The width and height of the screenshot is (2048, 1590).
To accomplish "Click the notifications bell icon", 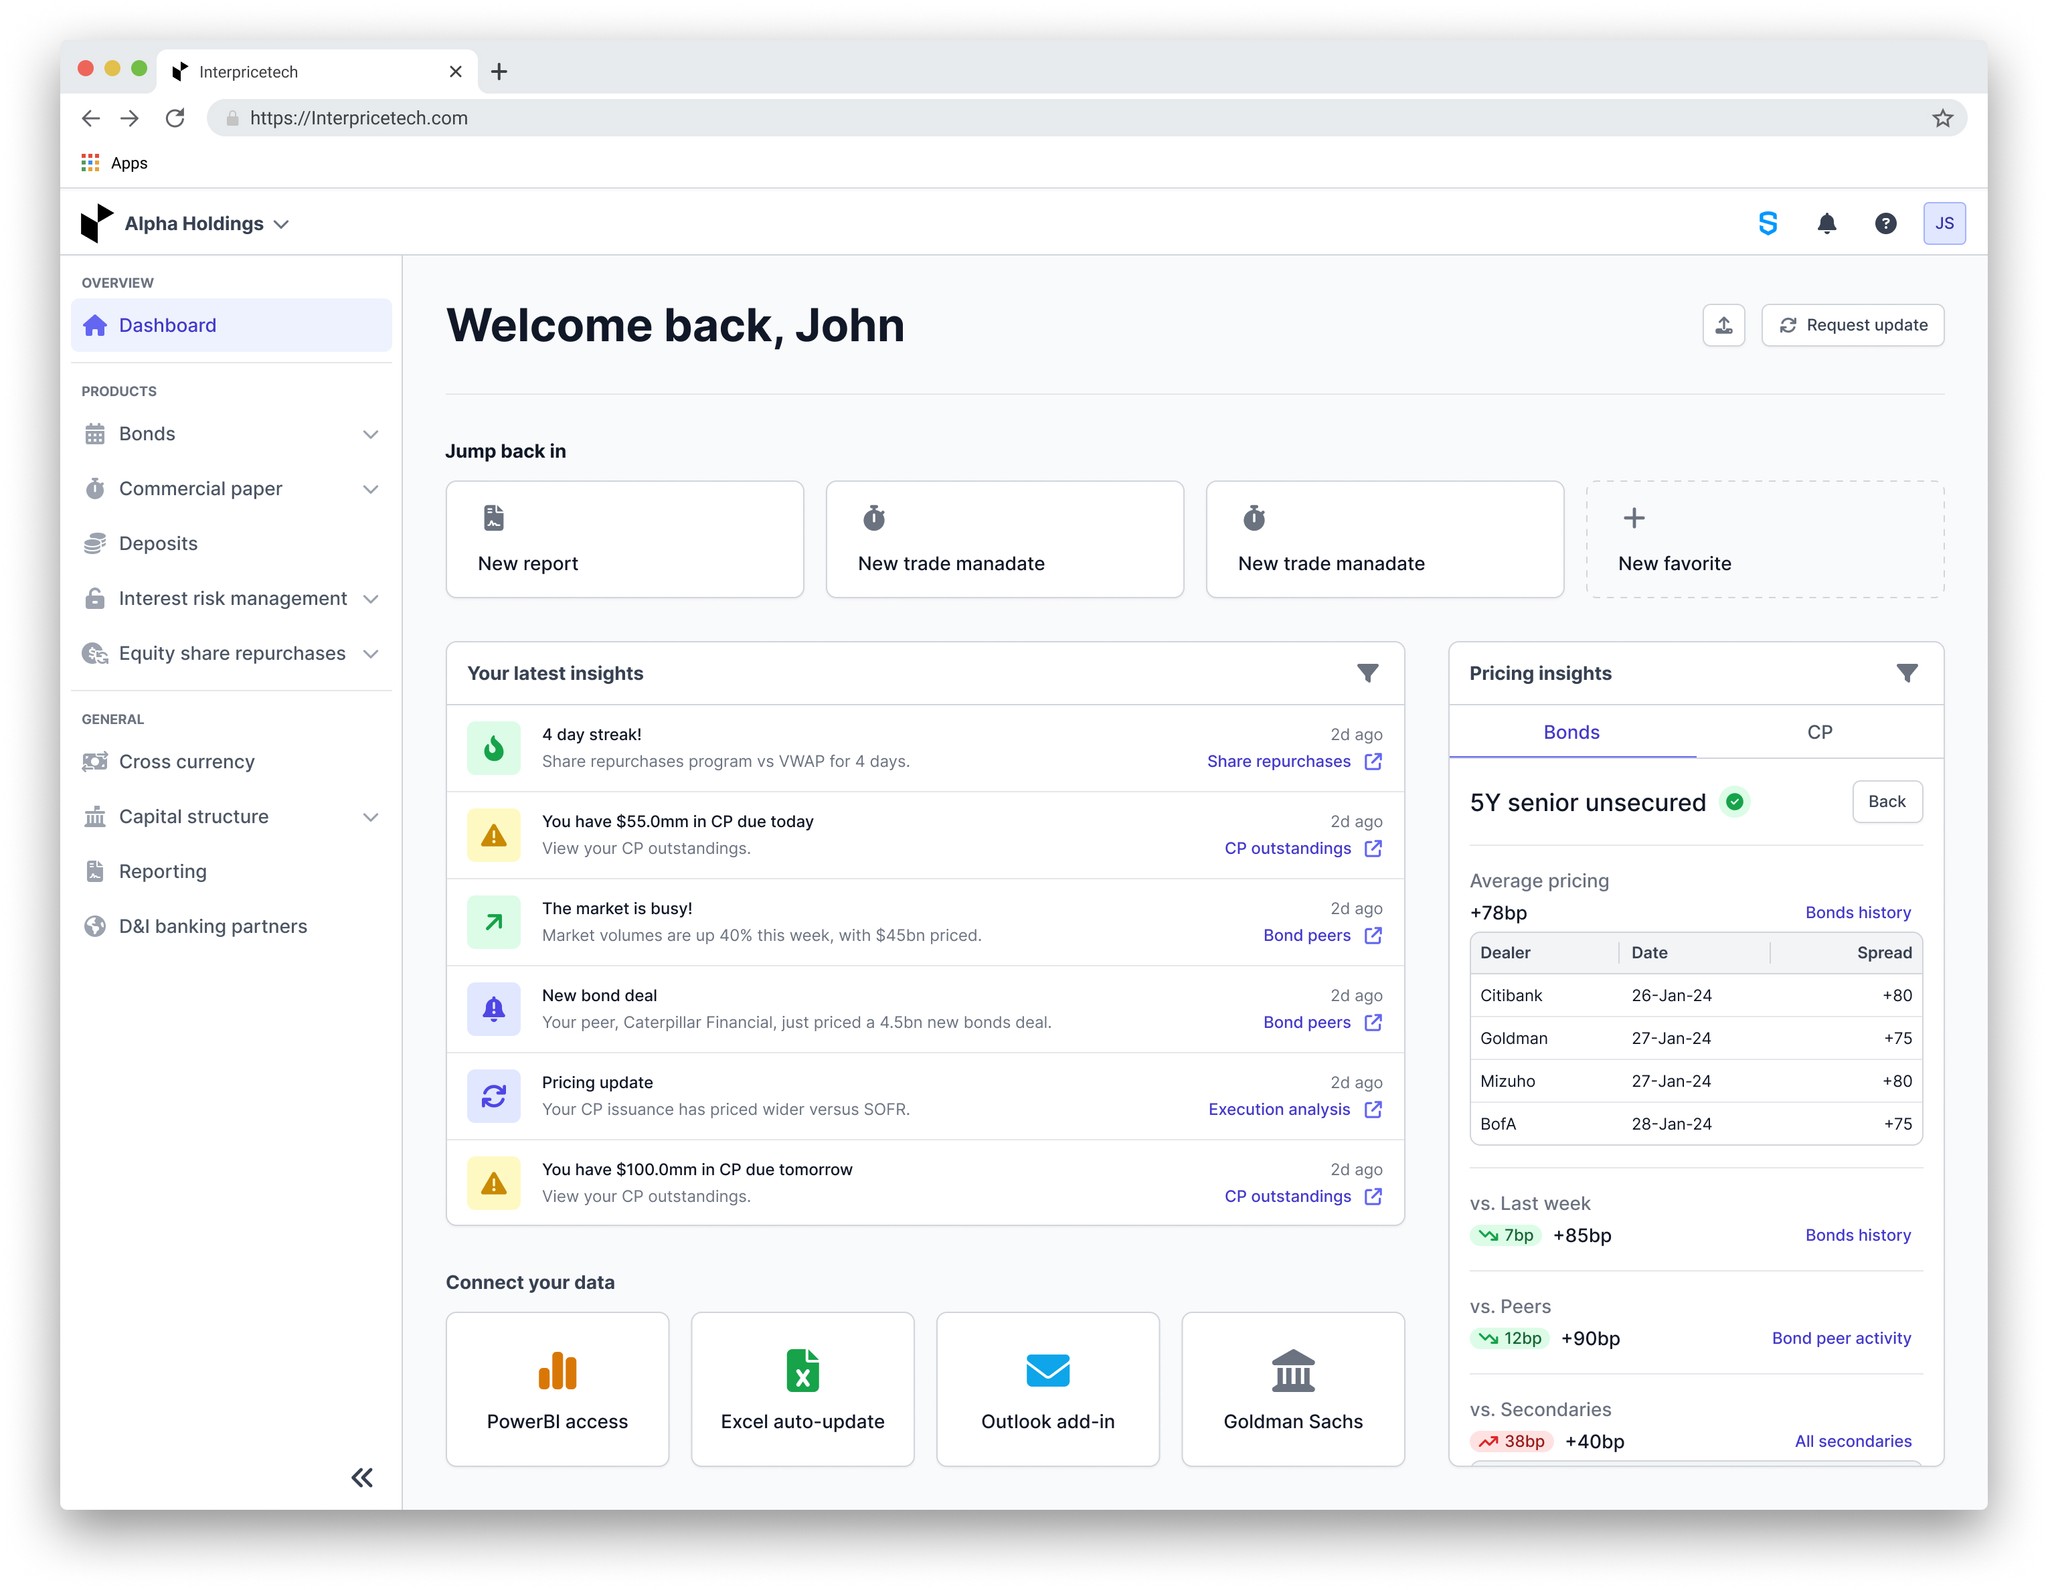I will click(1826, 224).
